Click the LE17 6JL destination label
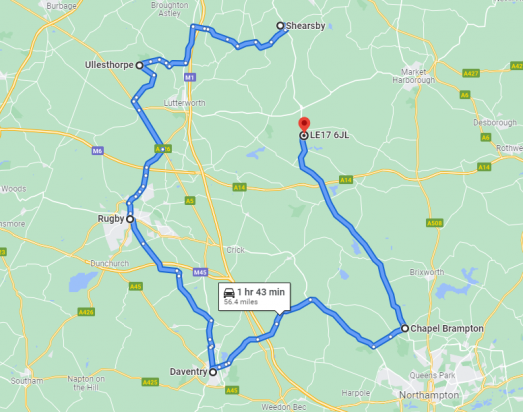 [329, 135]
